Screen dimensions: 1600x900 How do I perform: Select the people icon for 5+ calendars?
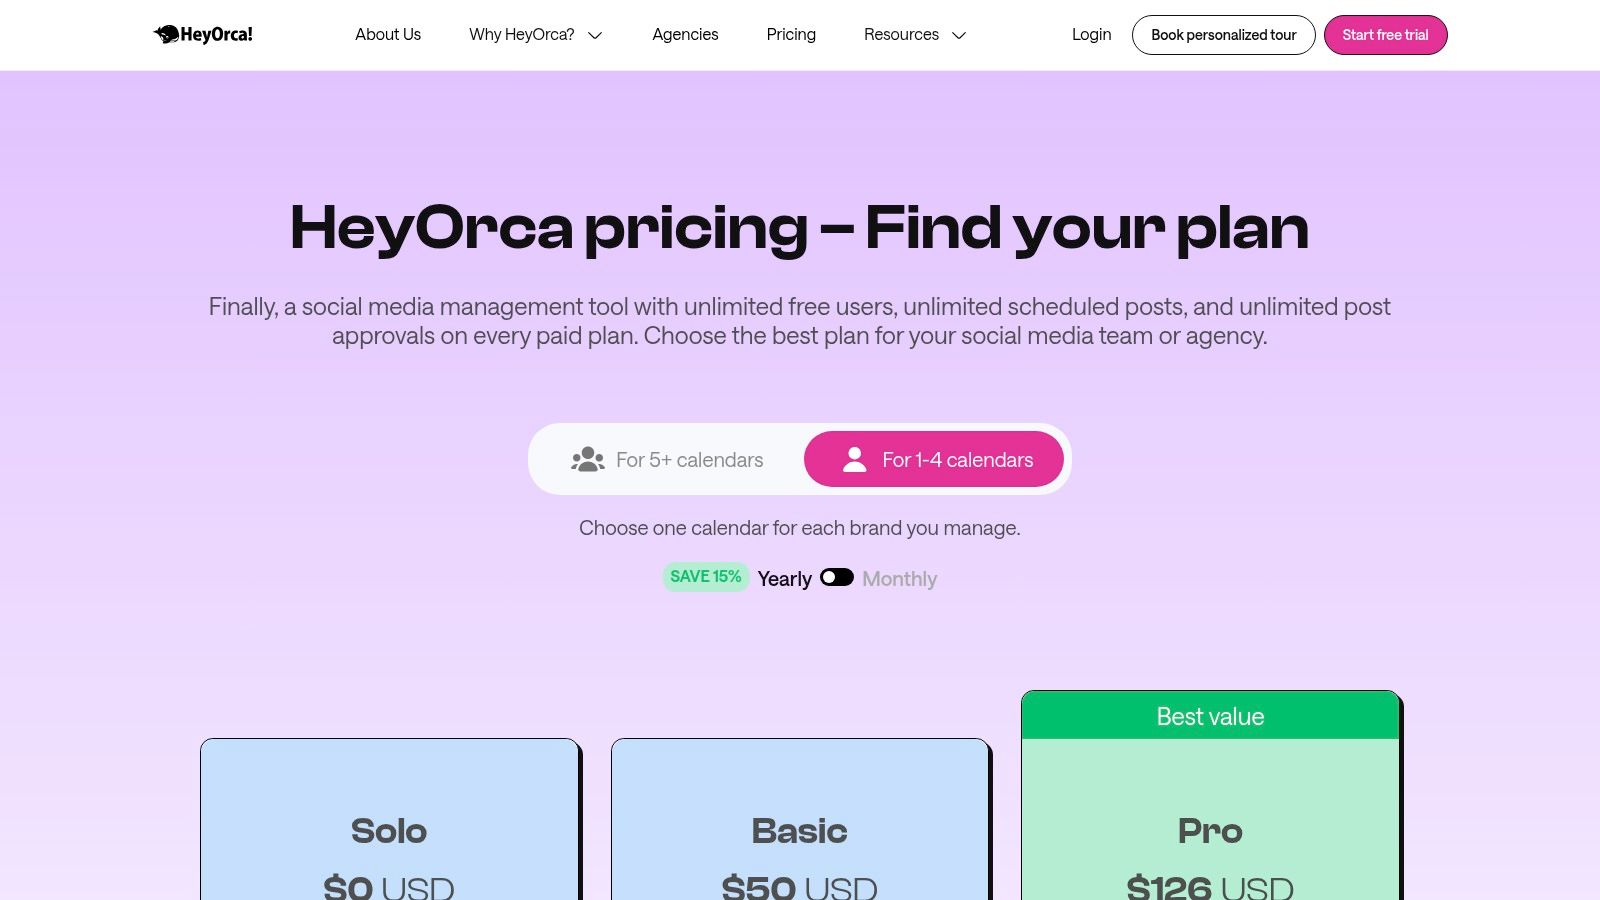pyautogui.click(x=587, y=459)
